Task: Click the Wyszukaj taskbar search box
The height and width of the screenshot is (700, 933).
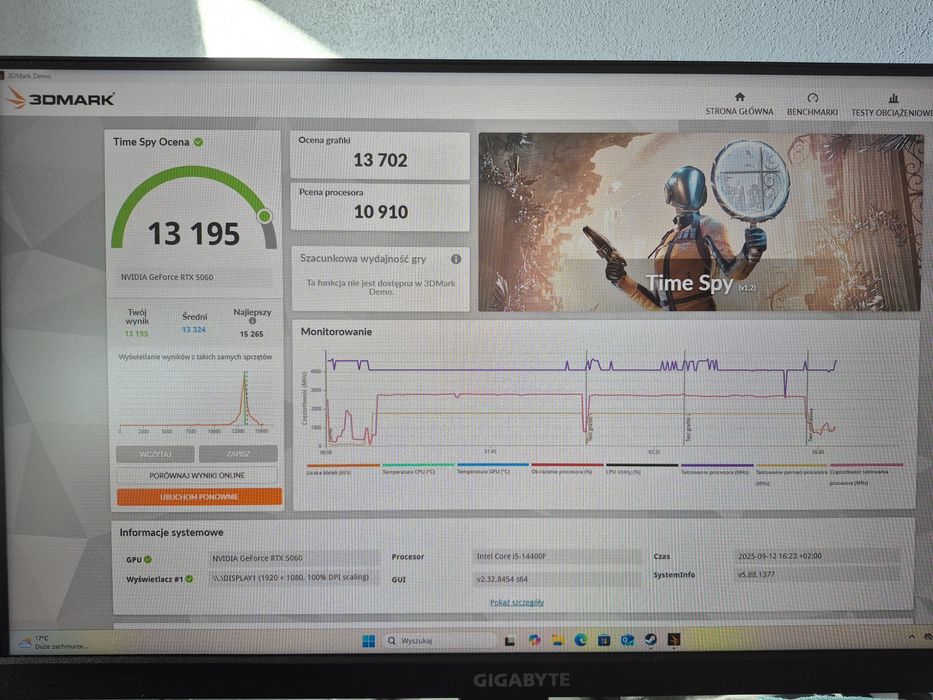Action: pos(440,641)
